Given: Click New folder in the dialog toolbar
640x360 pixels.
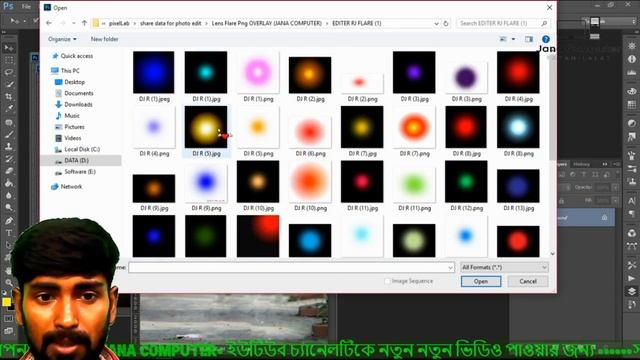Looking at the screenshot, I should tap(104, 39).
